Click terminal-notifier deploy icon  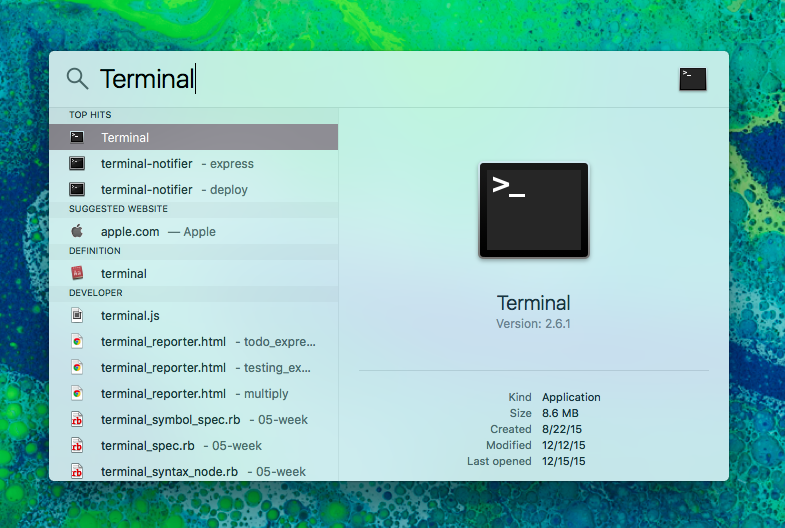coord(77,189)
